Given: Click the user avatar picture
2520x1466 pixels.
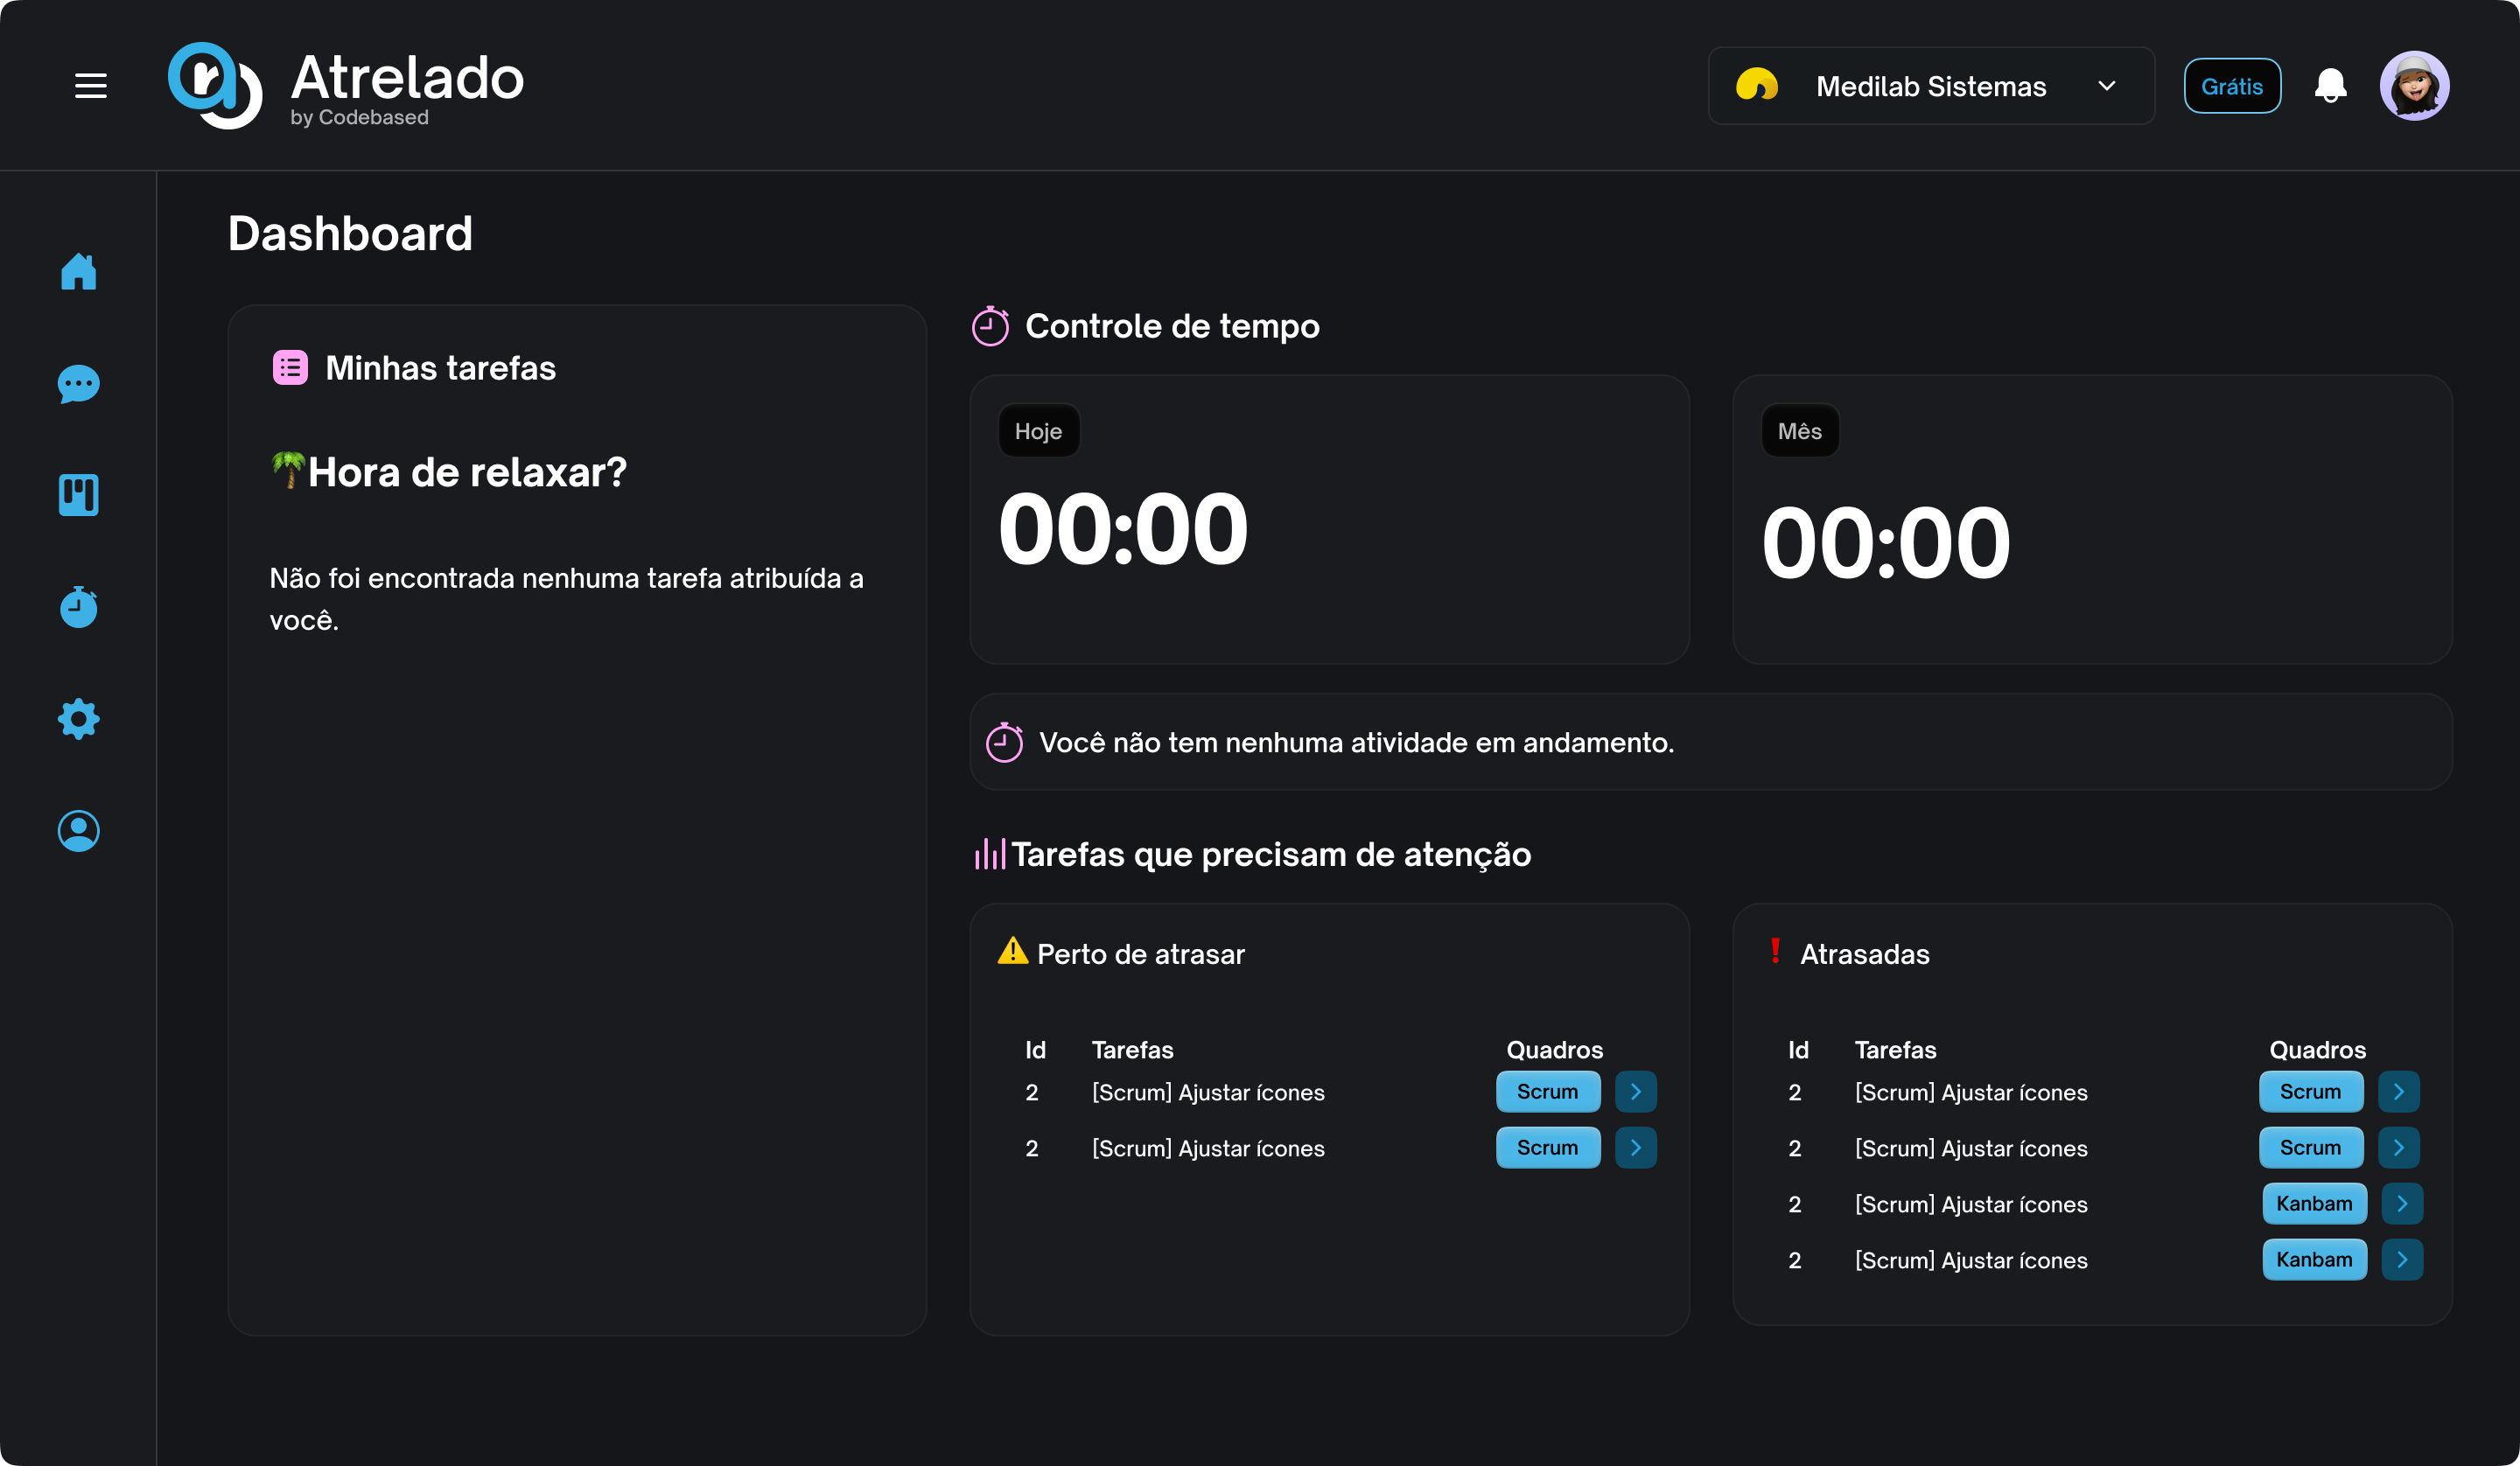Looking at the screenshot, I should (x=2414, y=86).
